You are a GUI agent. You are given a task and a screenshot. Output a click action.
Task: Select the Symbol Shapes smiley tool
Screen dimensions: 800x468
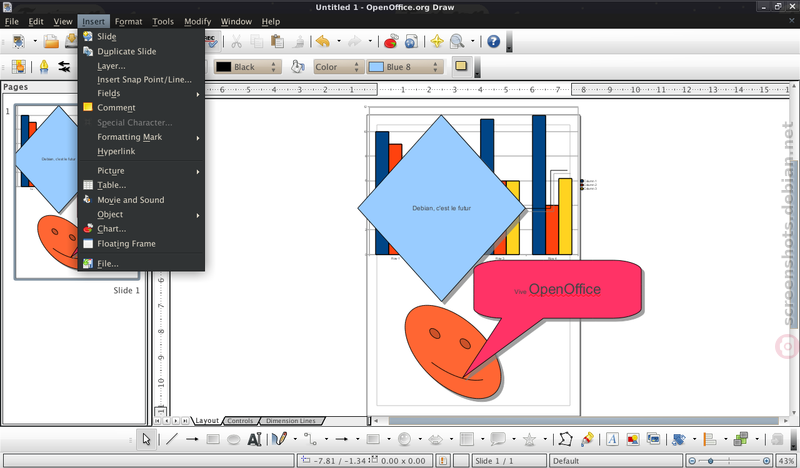coord(404,439)
